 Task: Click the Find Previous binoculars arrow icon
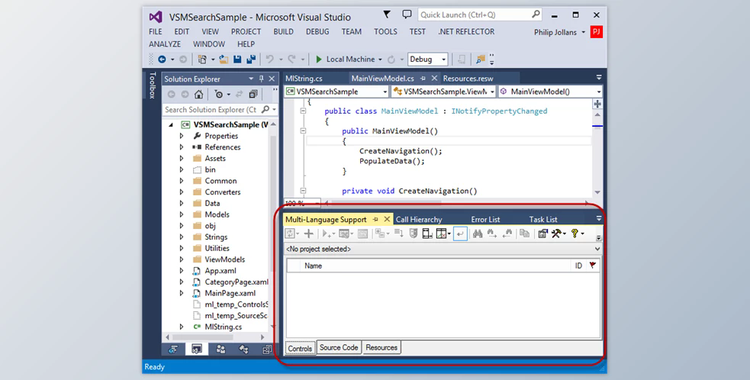coord(507,234)
